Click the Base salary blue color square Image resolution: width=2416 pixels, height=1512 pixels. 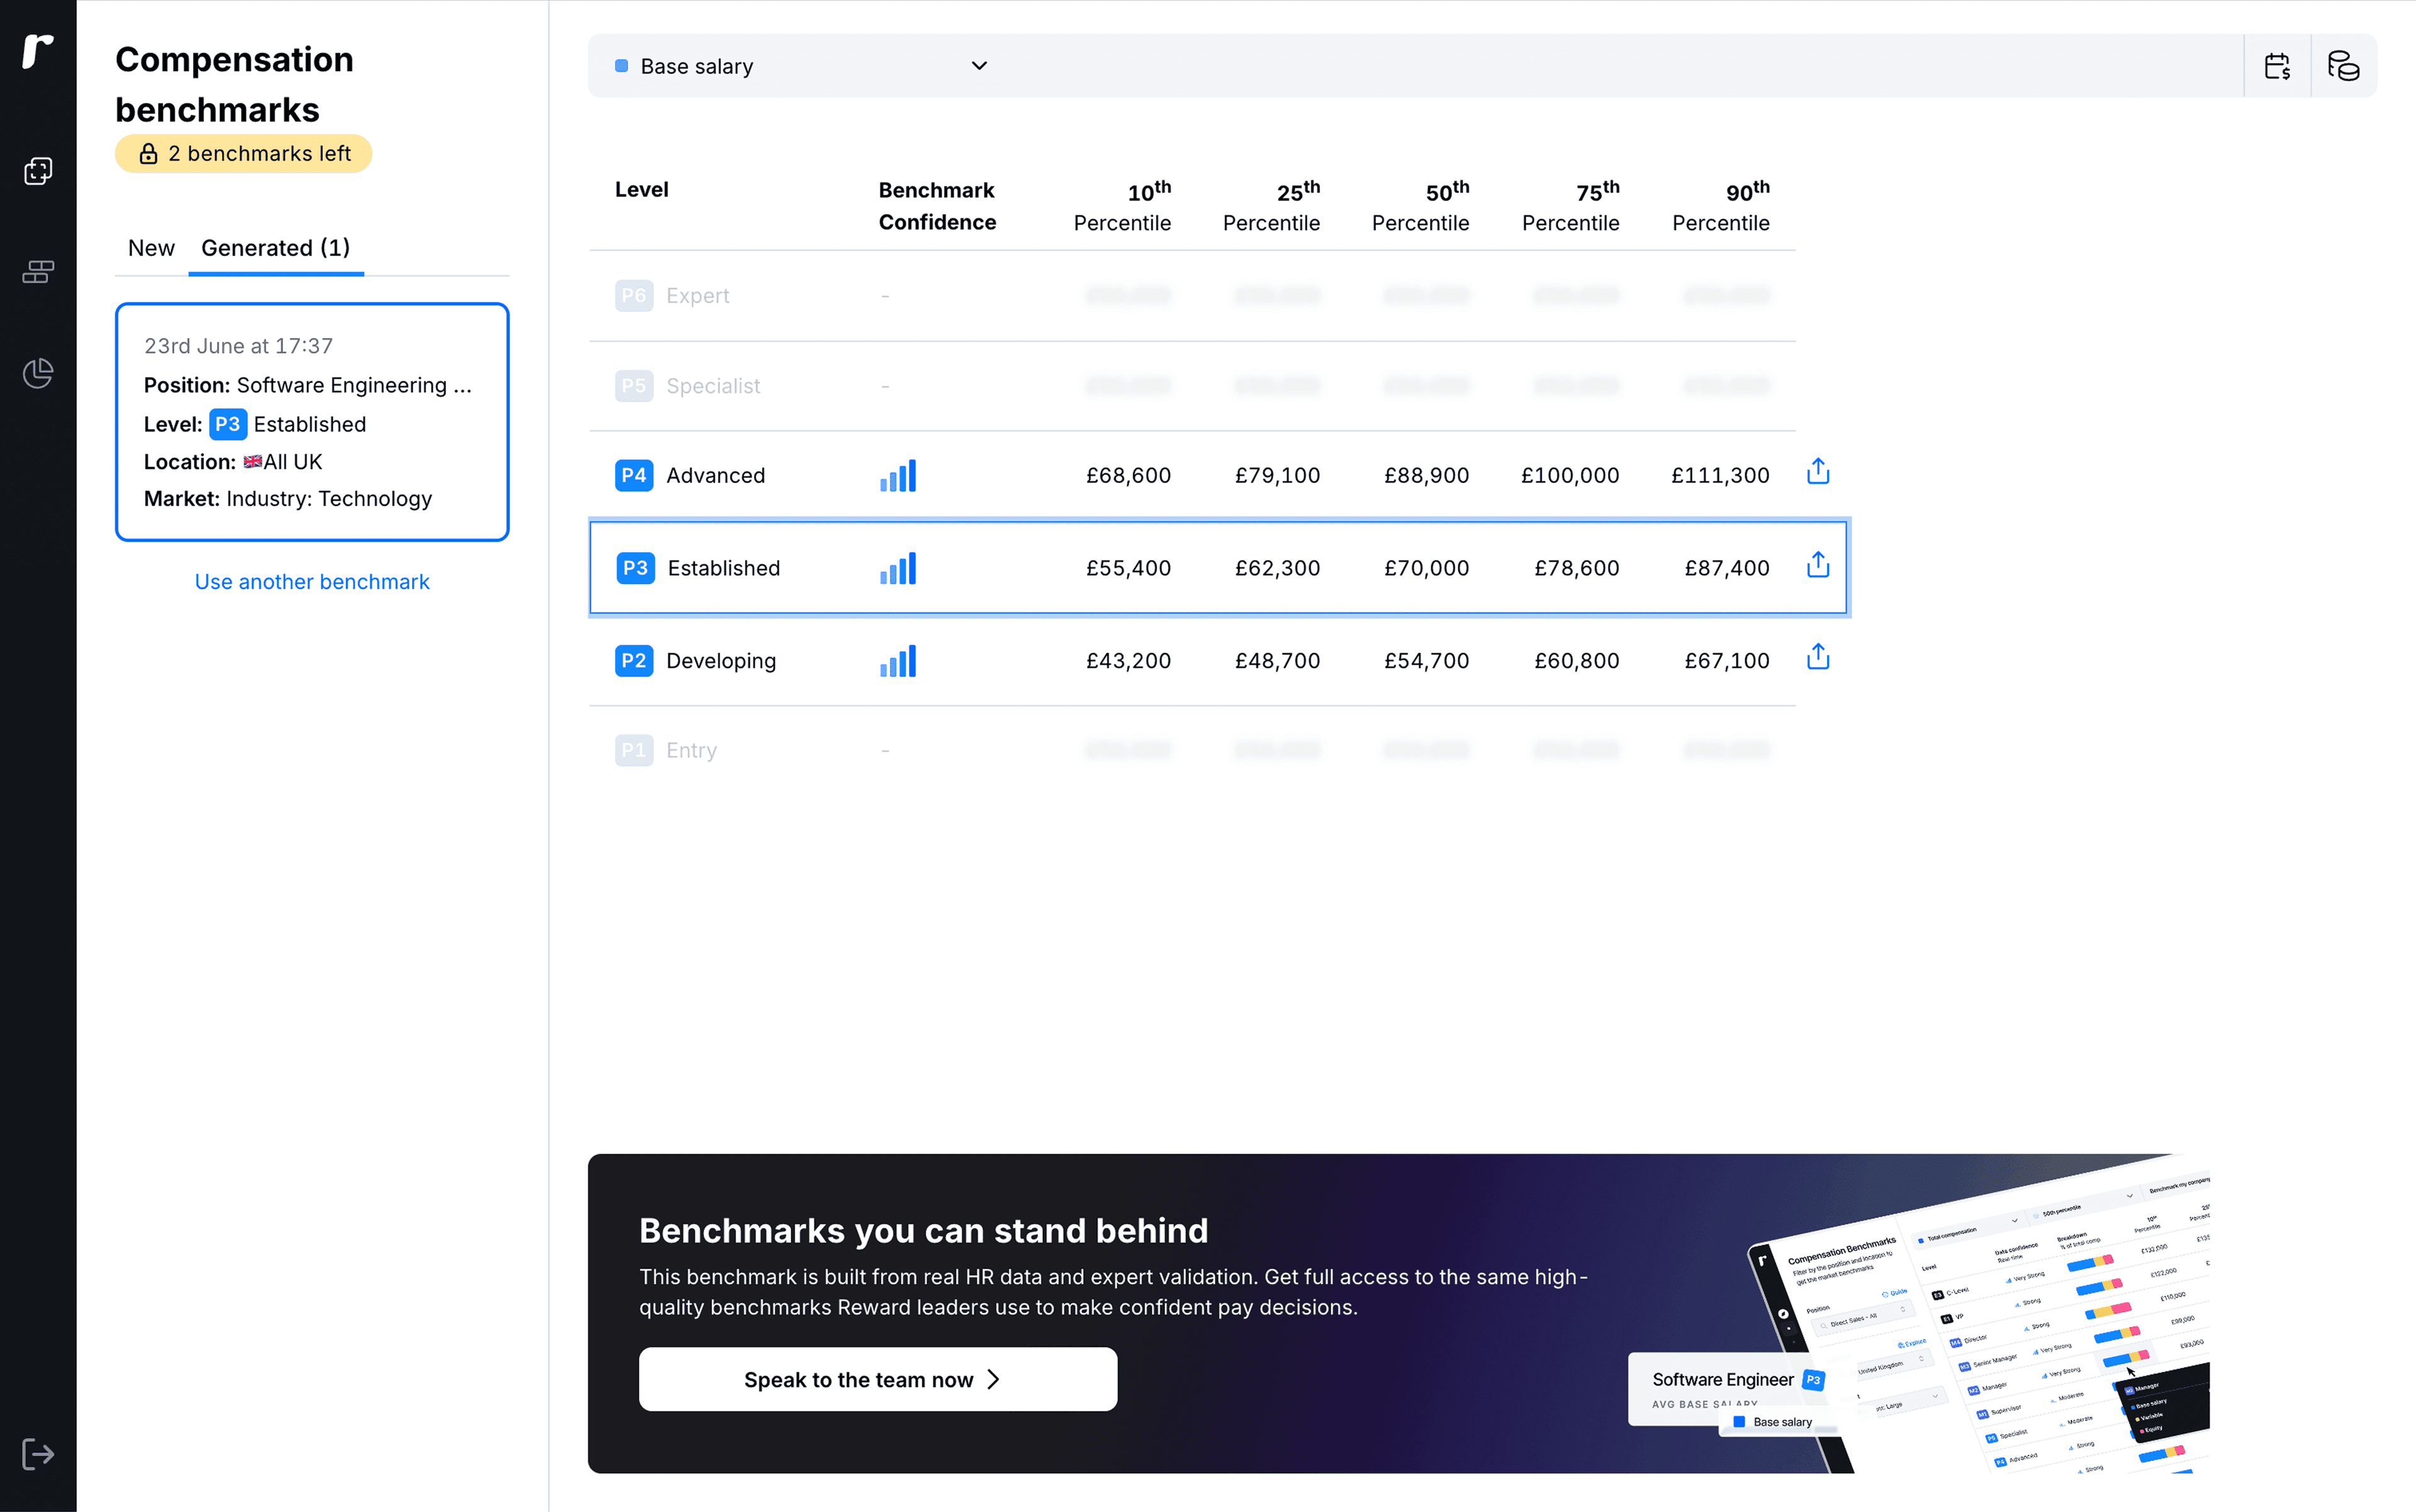point(621,66)
